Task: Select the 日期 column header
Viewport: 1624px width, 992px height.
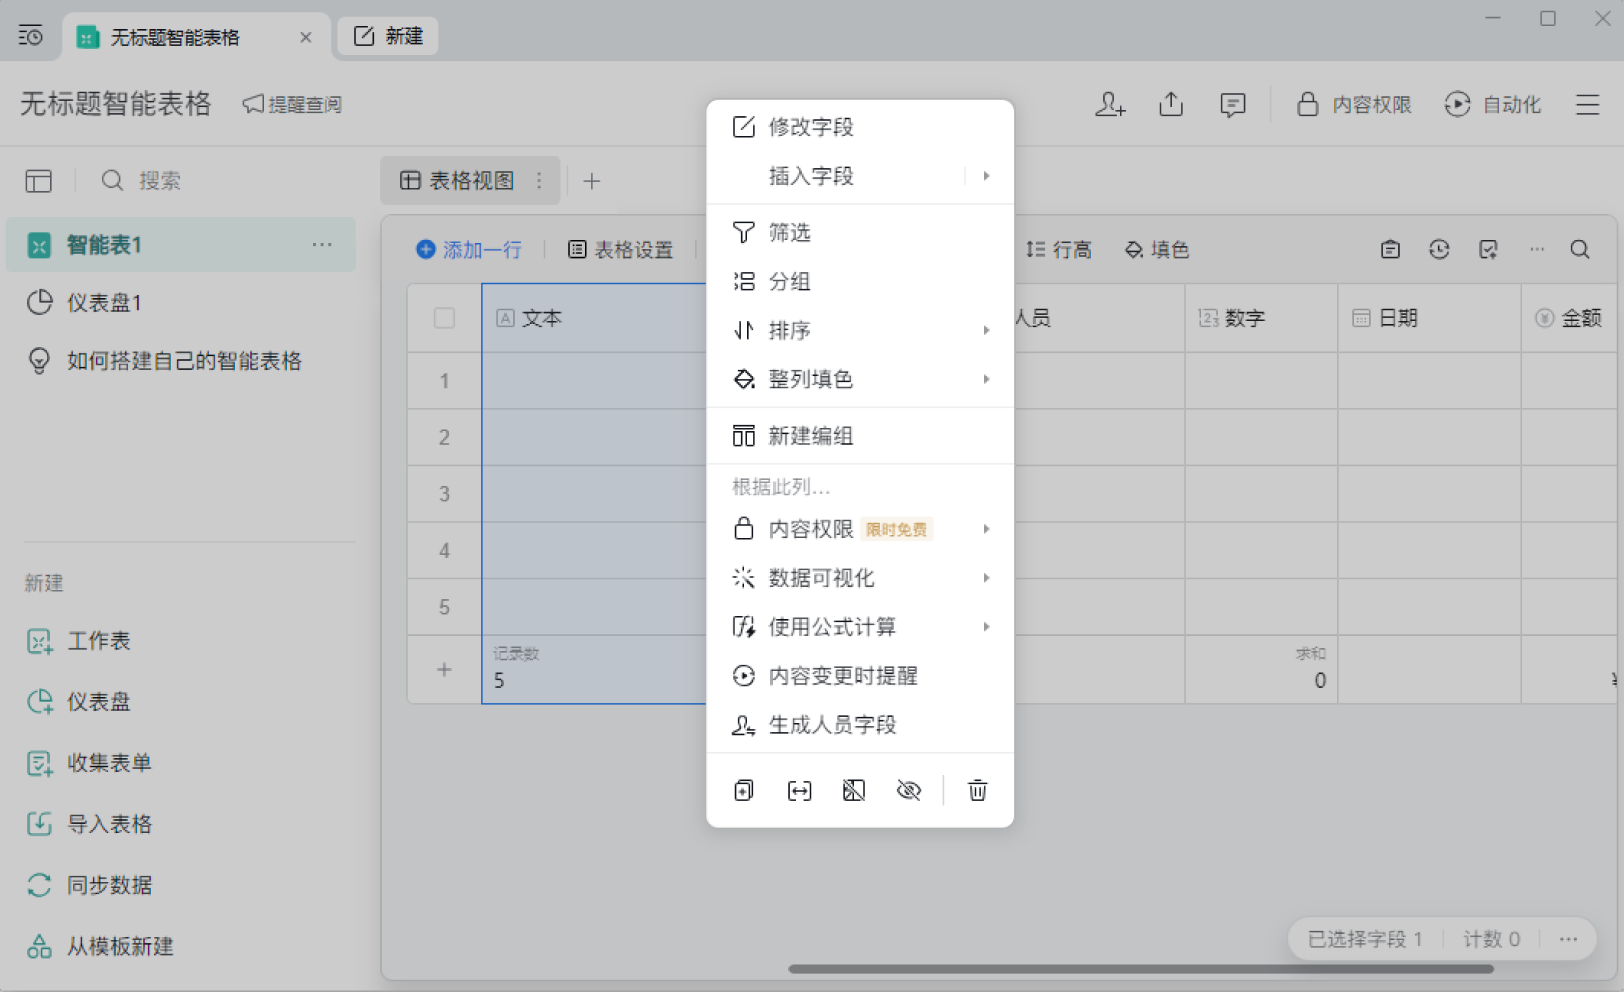Action: (x=1429, y=318)
